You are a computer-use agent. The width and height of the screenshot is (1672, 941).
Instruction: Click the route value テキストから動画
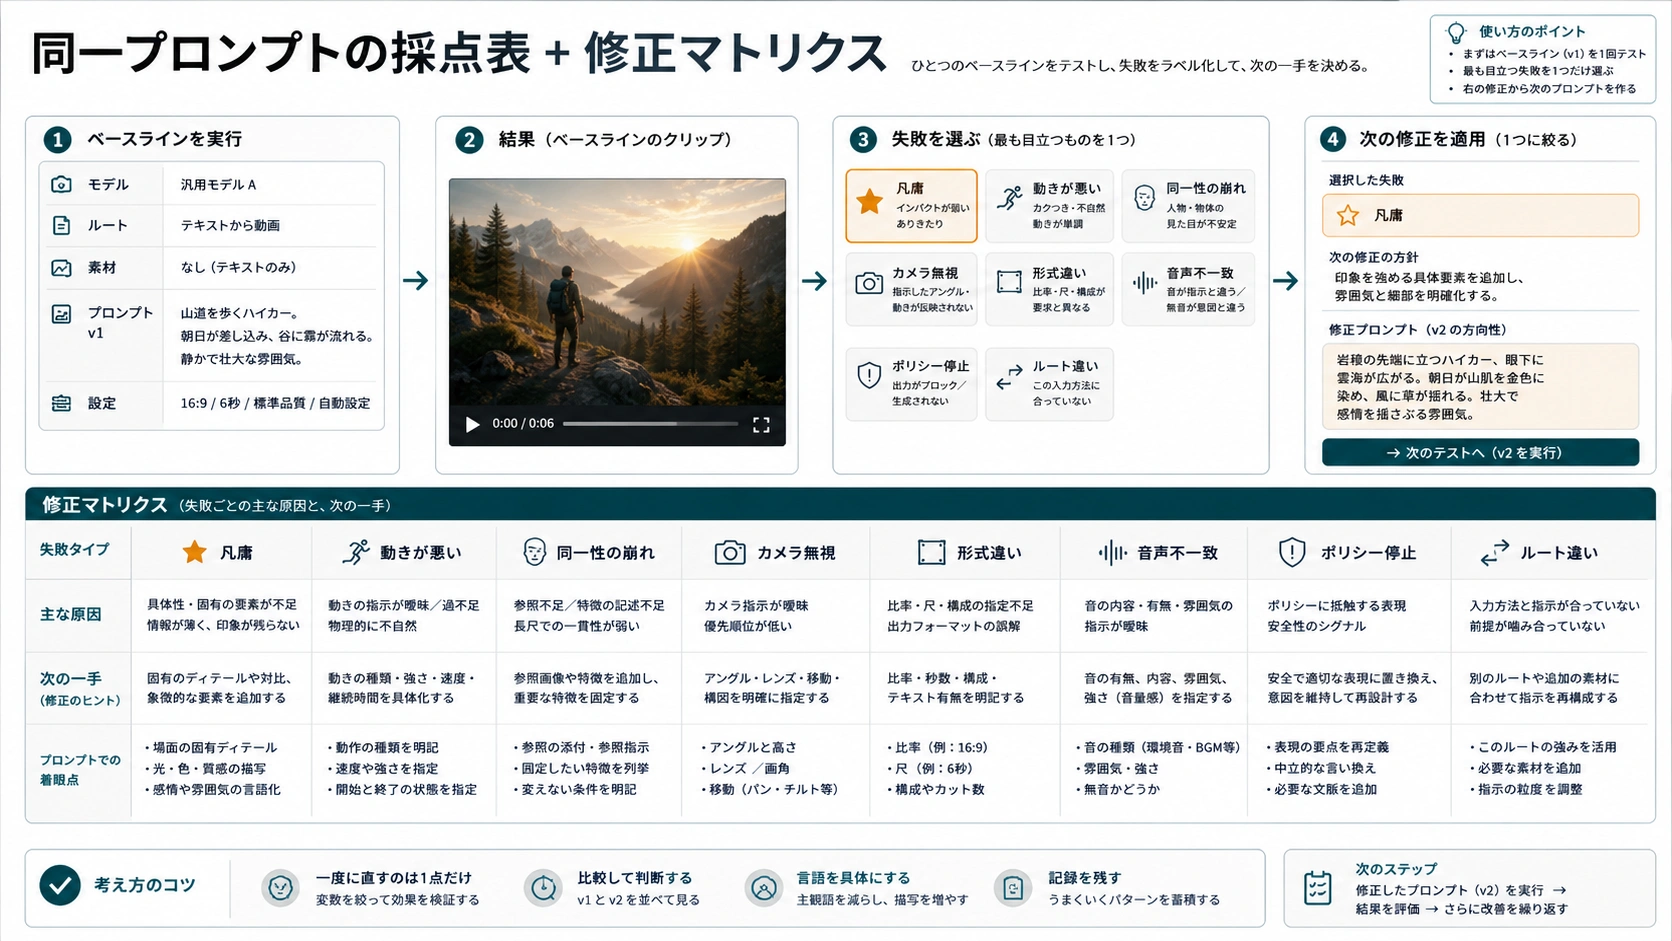coord(230,226)
